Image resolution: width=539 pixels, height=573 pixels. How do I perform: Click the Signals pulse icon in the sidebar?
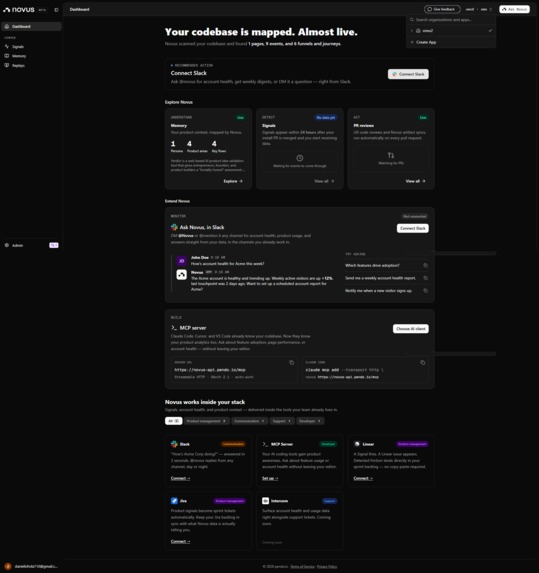[7, 46]
